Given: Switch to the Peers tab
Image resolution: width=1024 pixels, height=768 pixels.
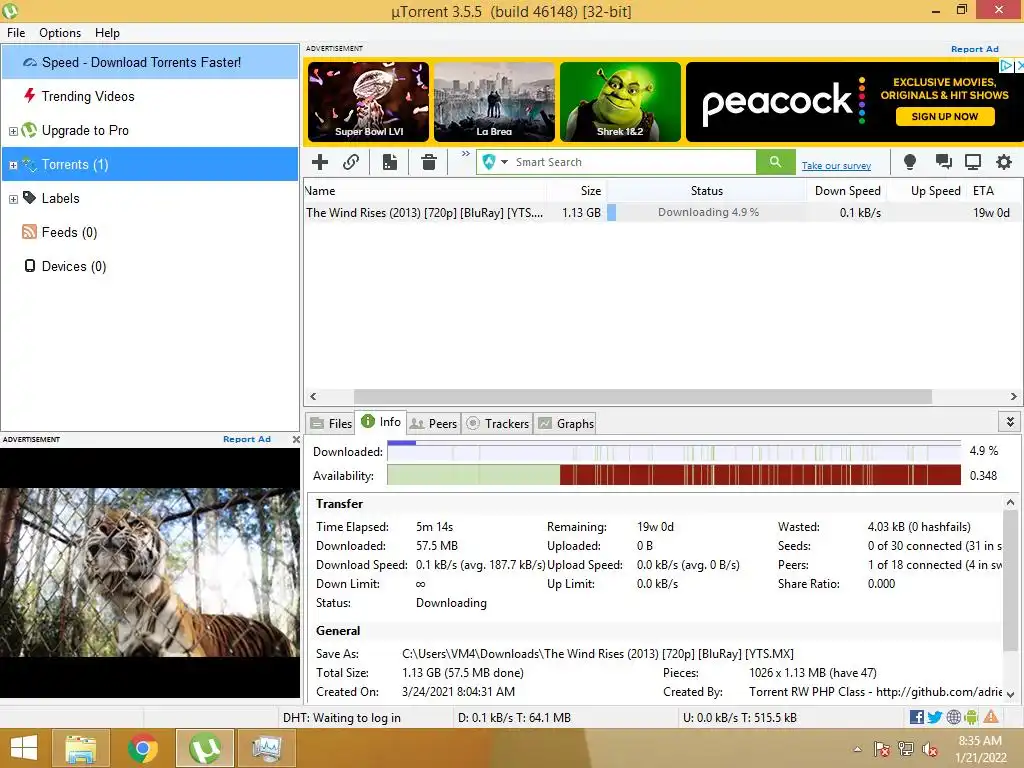Looking at the screenshot, I should 434,423.
